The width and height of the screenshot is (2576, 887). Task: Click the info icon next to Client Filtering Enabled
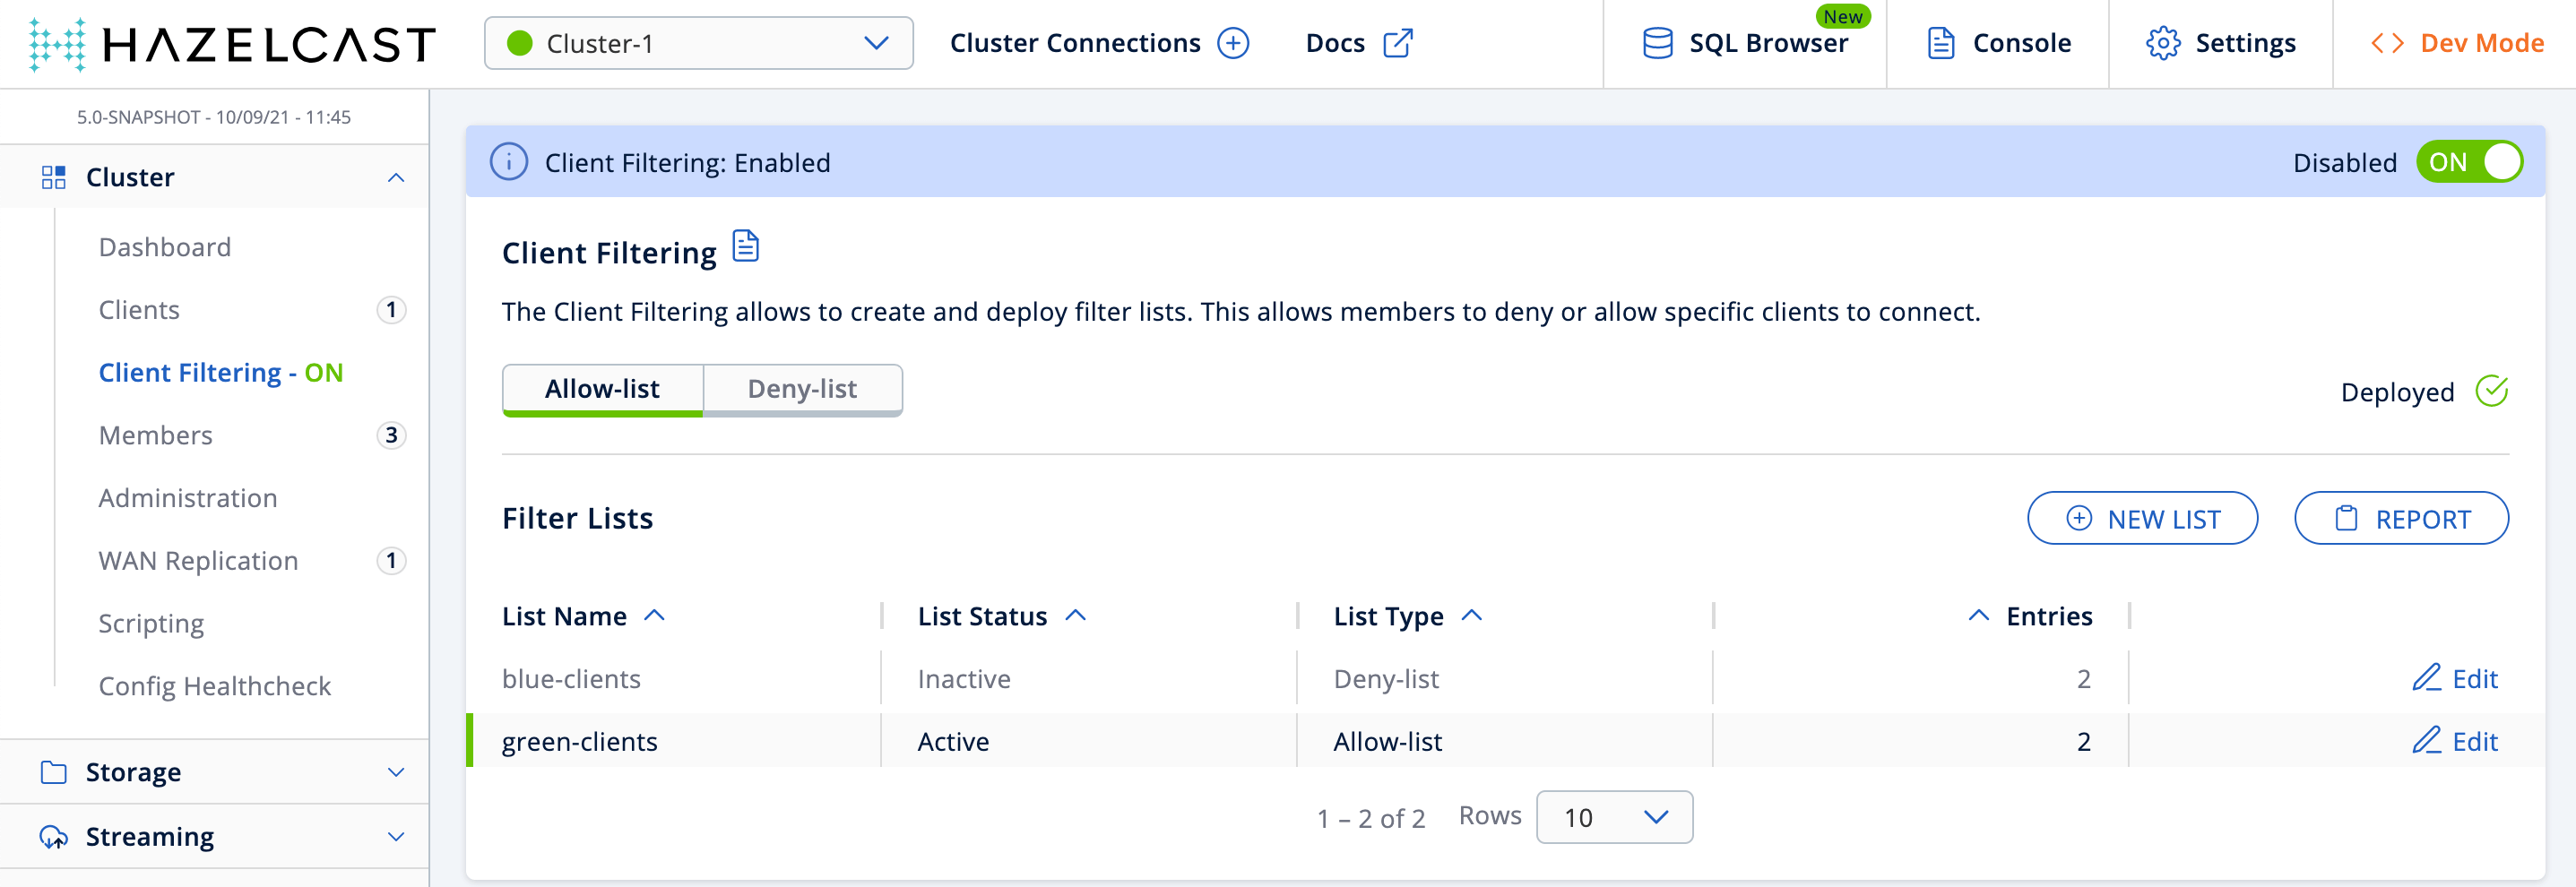[x=509, y=161]
